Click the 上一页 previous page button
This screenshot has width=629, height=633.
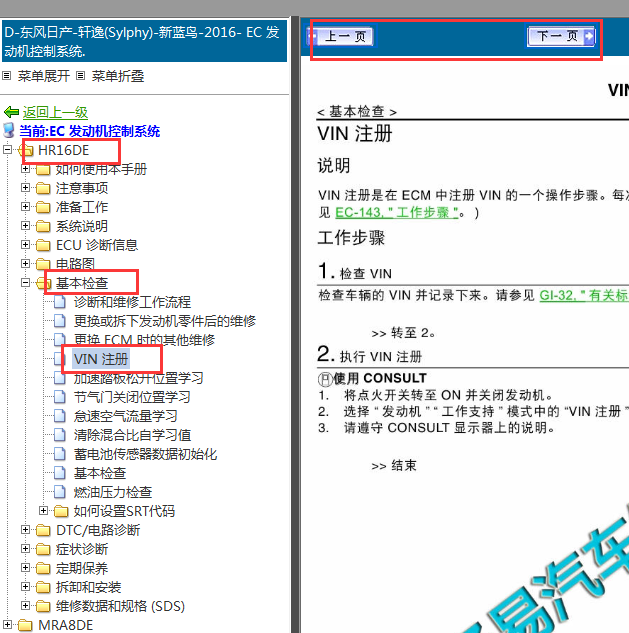click(340, 37)
